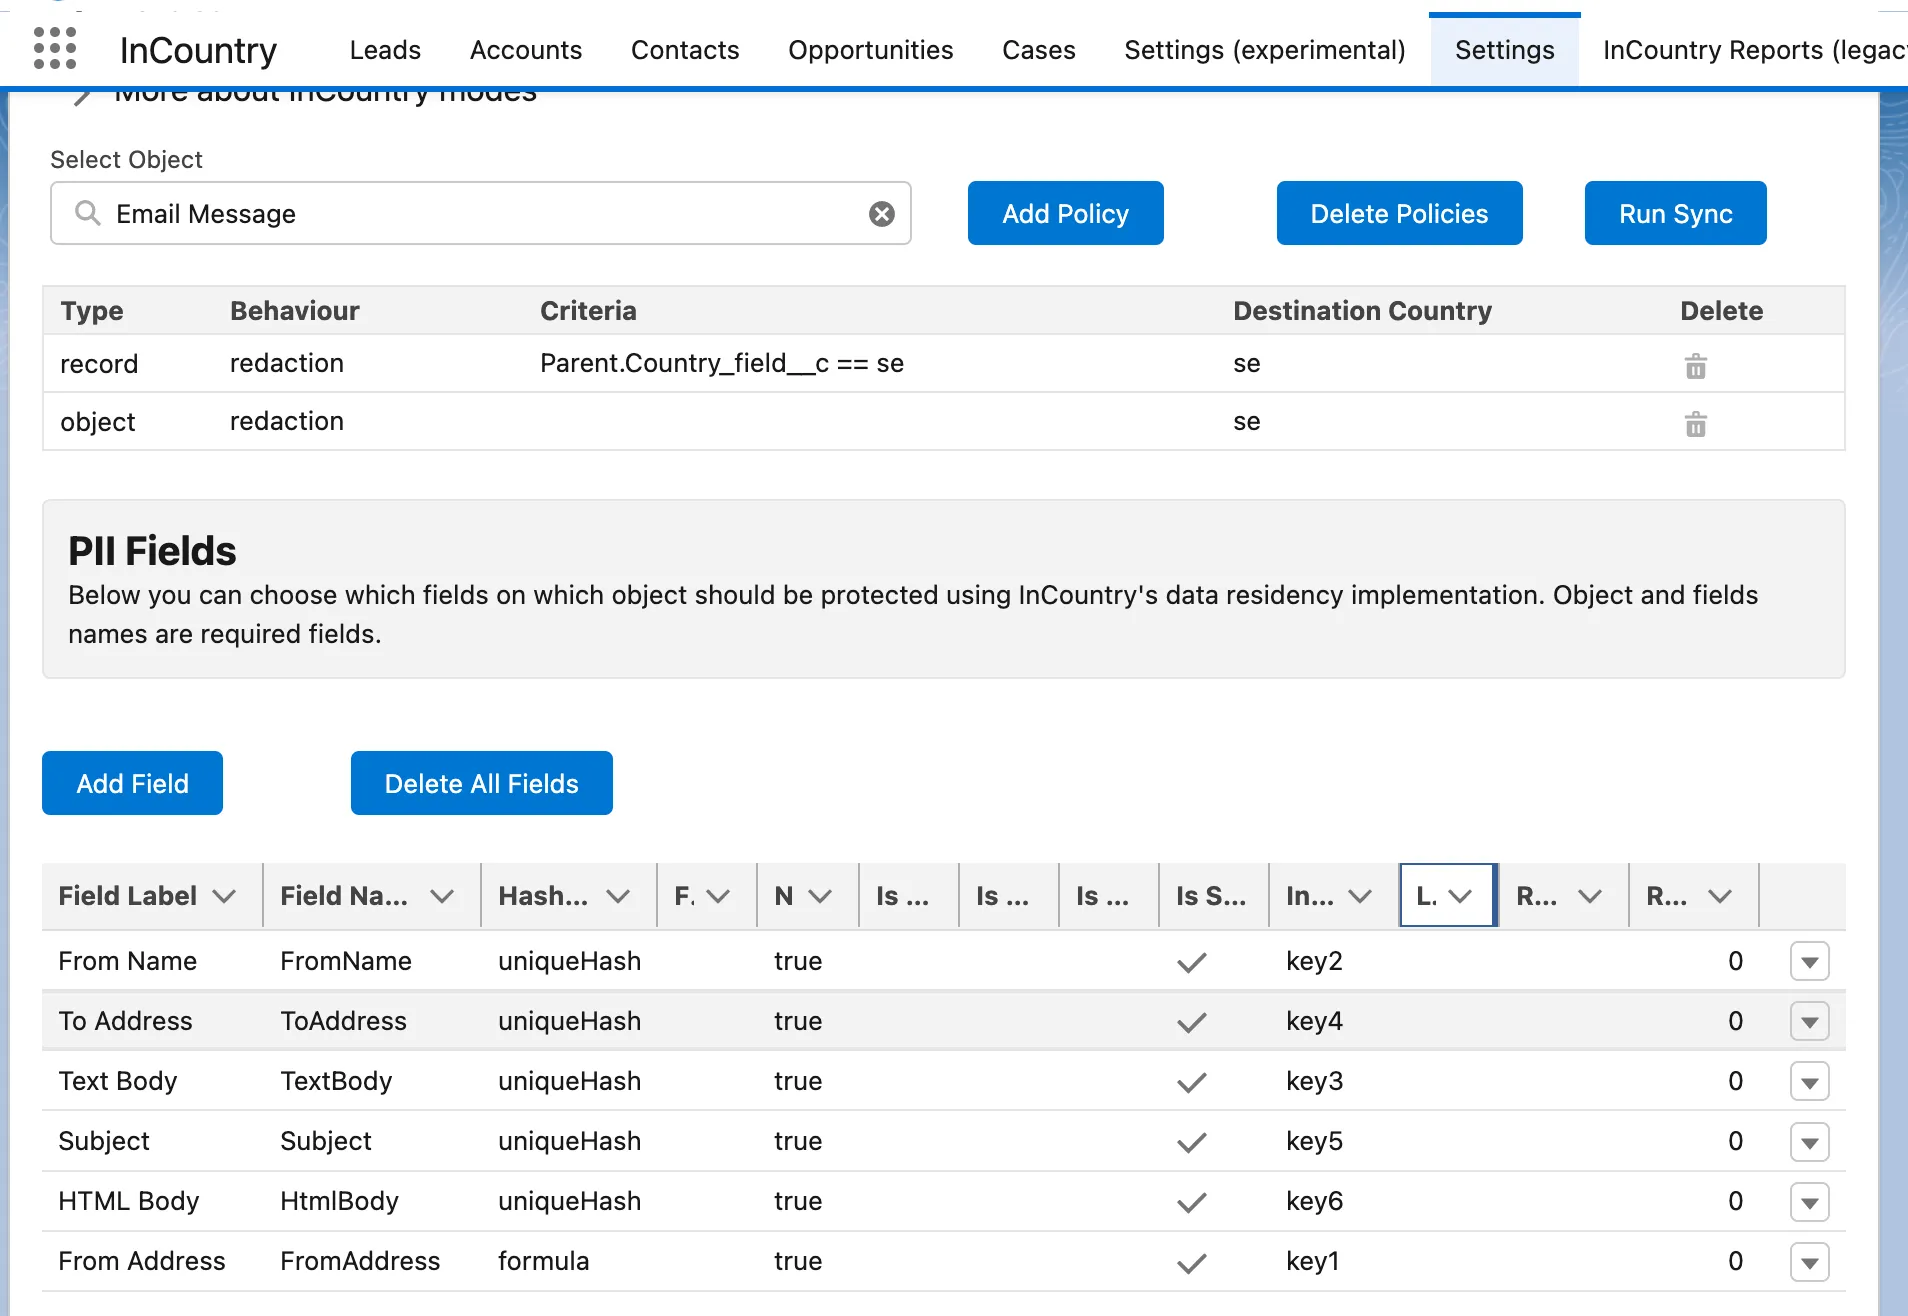
Task: Click the search icon in Select Object
Action: coord(88,213)
